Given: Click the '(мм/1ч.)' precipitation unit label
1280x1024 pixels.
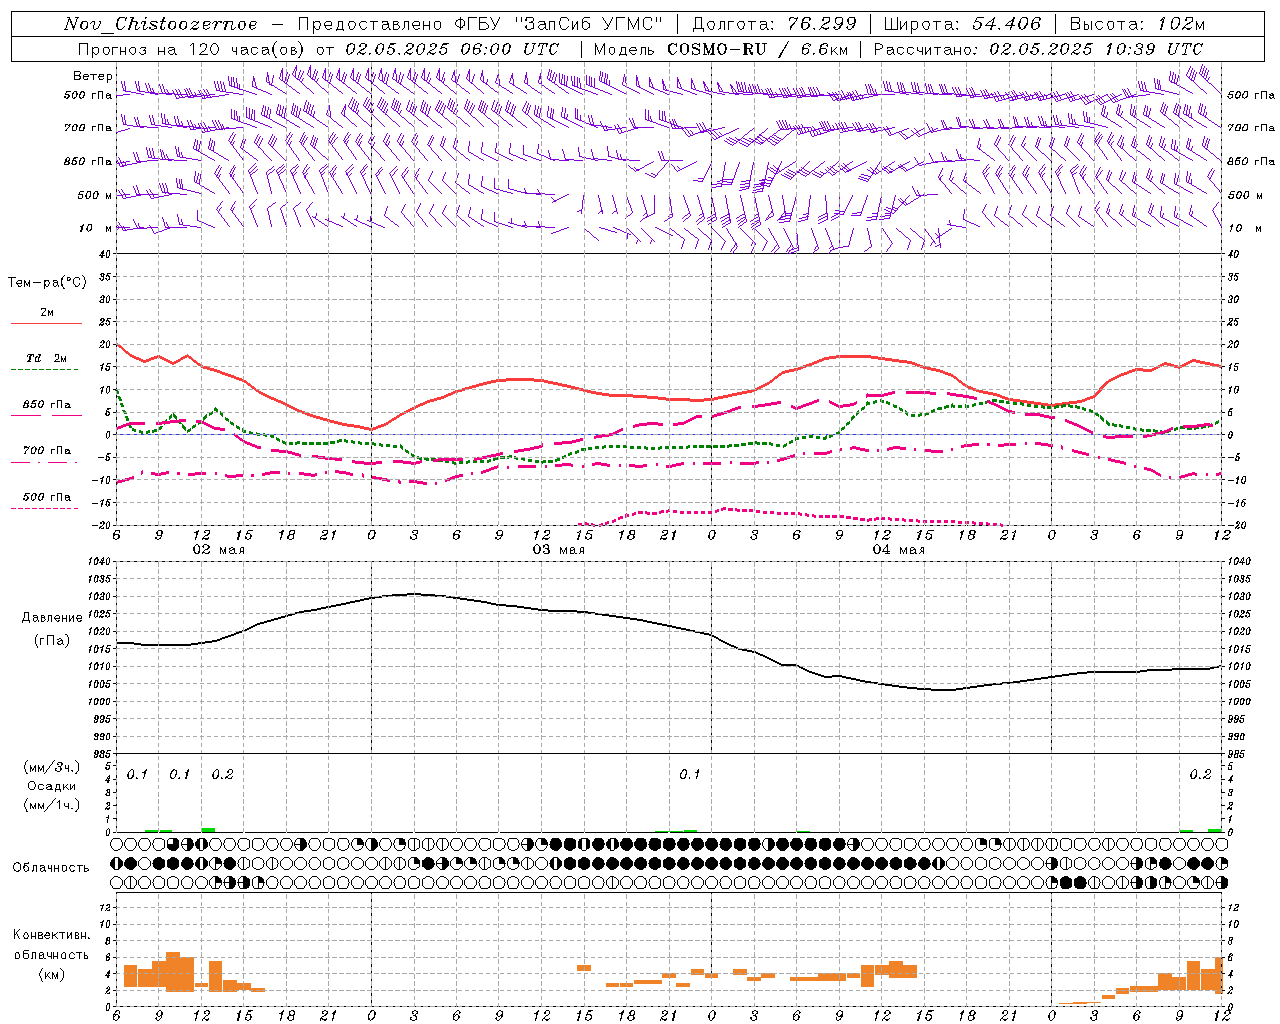Looking at the screenshot, I should (52, 804).
